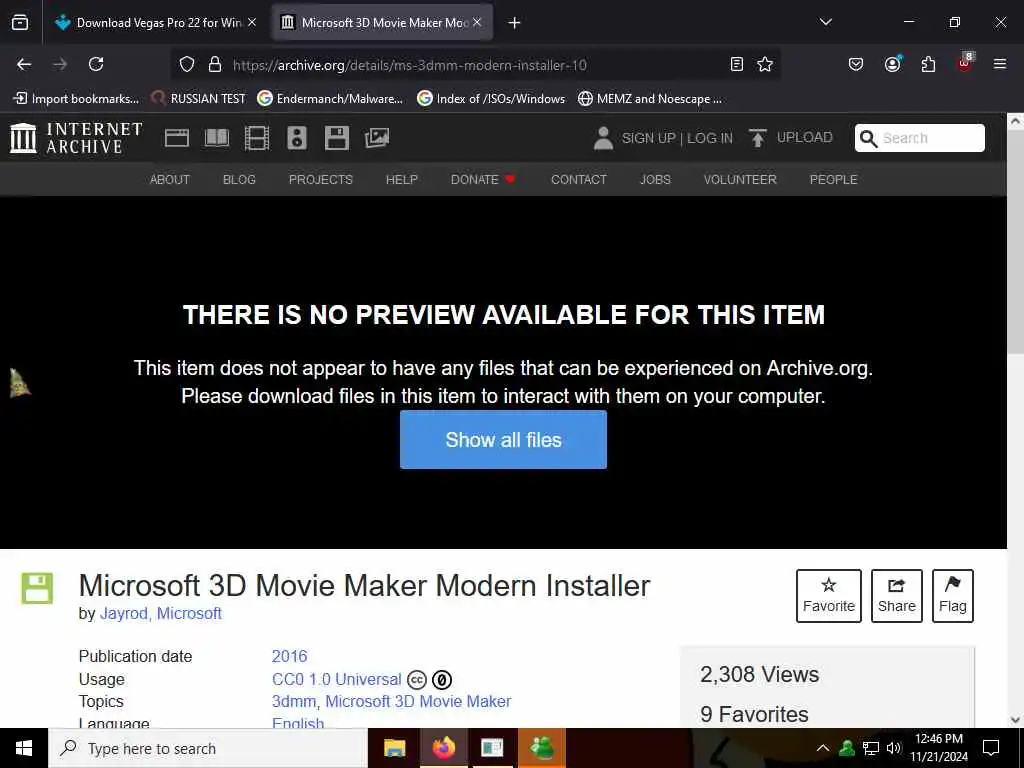Open the CC0 1.0 Universal license link

[336, 680]
